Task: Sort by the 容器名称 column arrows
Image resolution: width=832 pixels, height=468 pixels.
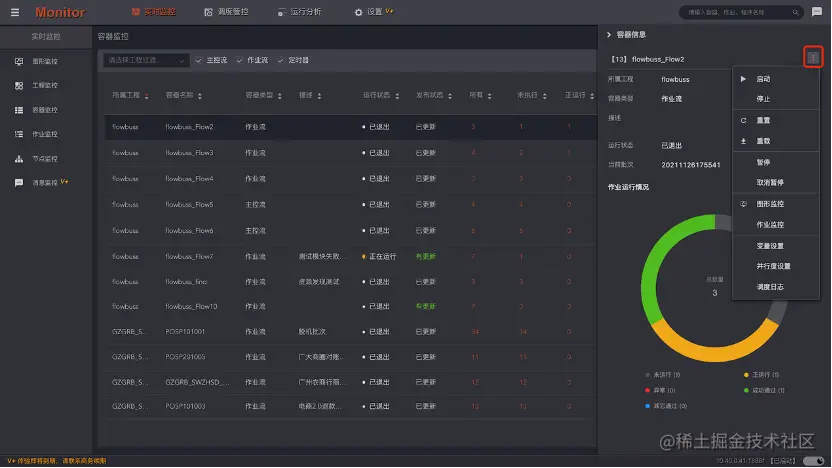Action: (x=200, y=96)
